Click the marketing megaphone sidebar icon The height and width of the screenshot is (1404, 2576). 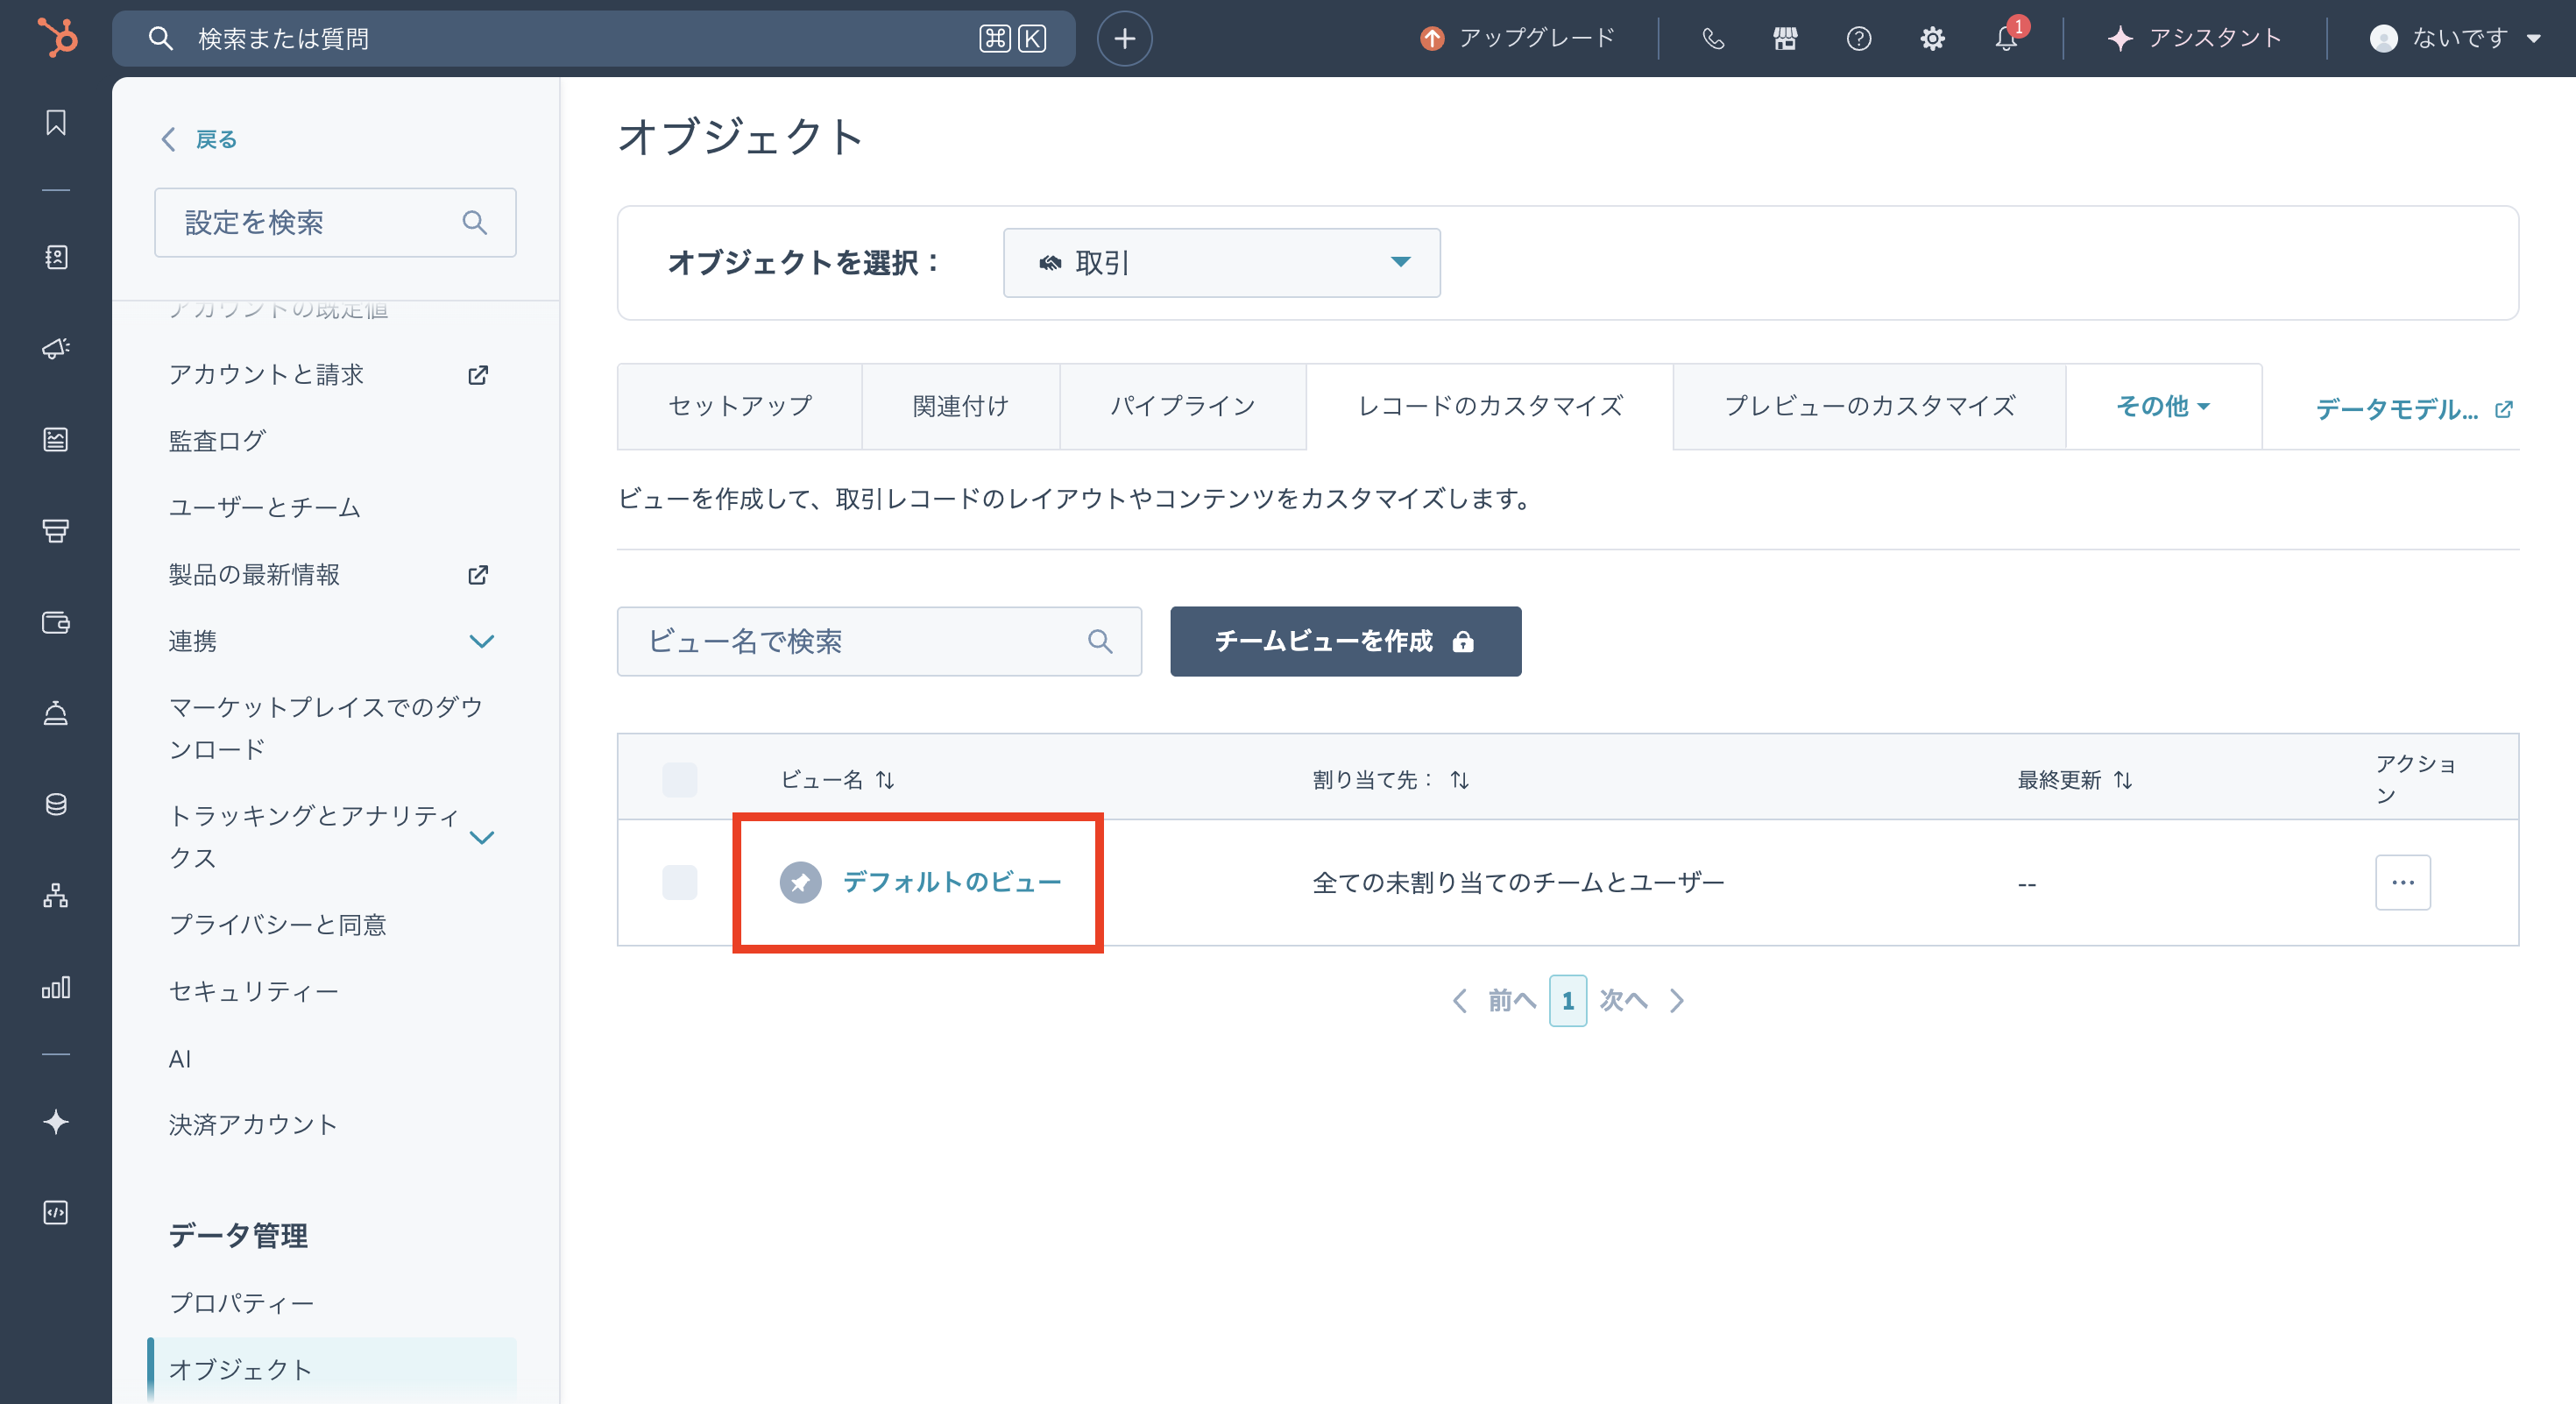(x=56, y=348)
